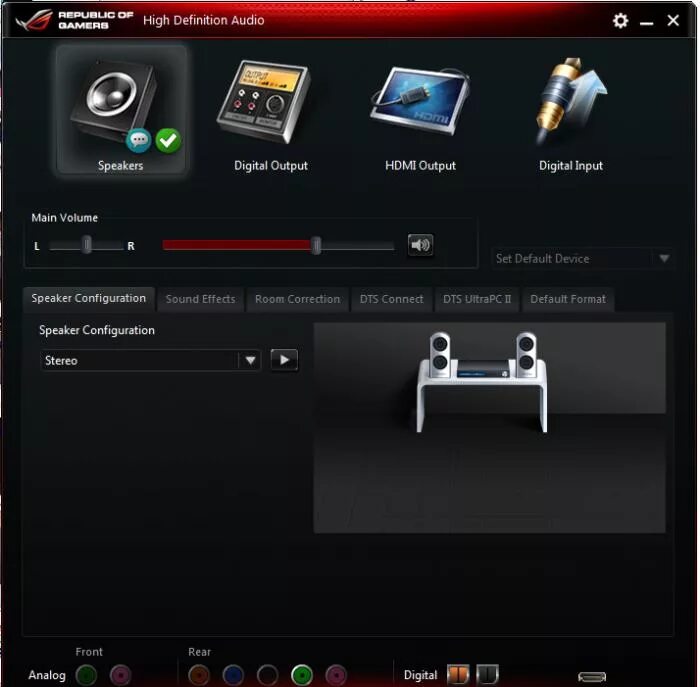Viewport: 700px width, 687px height.
Task: Click the default communication device chat badge
Action: (x=138, y=140)
